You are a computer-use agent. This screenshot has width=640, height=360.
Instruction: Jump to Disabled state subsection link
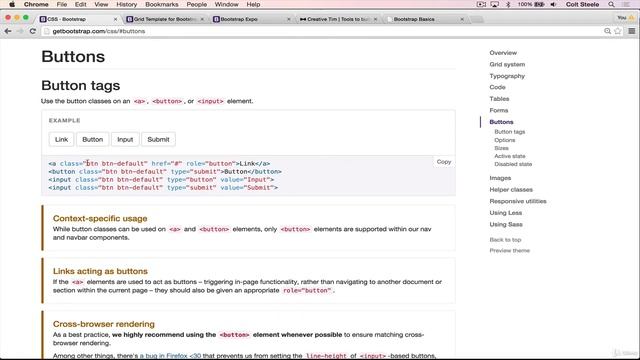[513, 164]
